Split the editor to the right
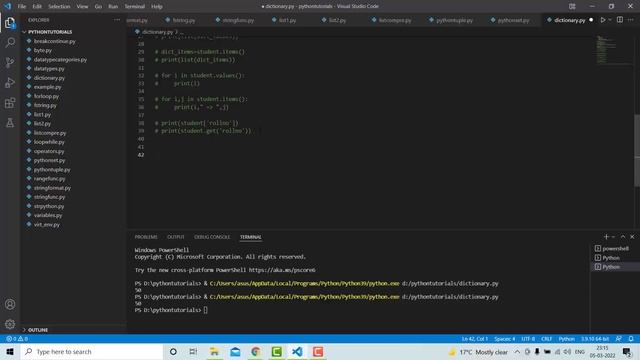This screenshot has height=360, width=640. coord(620,20)
